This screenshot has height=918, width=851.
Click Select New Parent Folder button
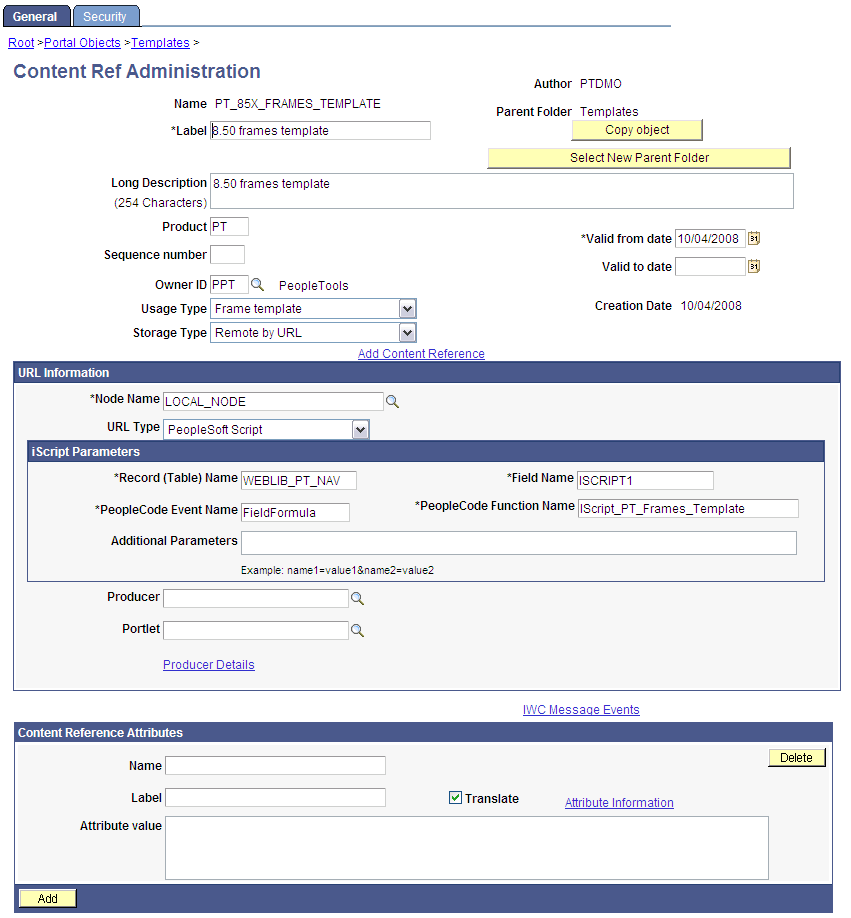(x=639, y=158)
